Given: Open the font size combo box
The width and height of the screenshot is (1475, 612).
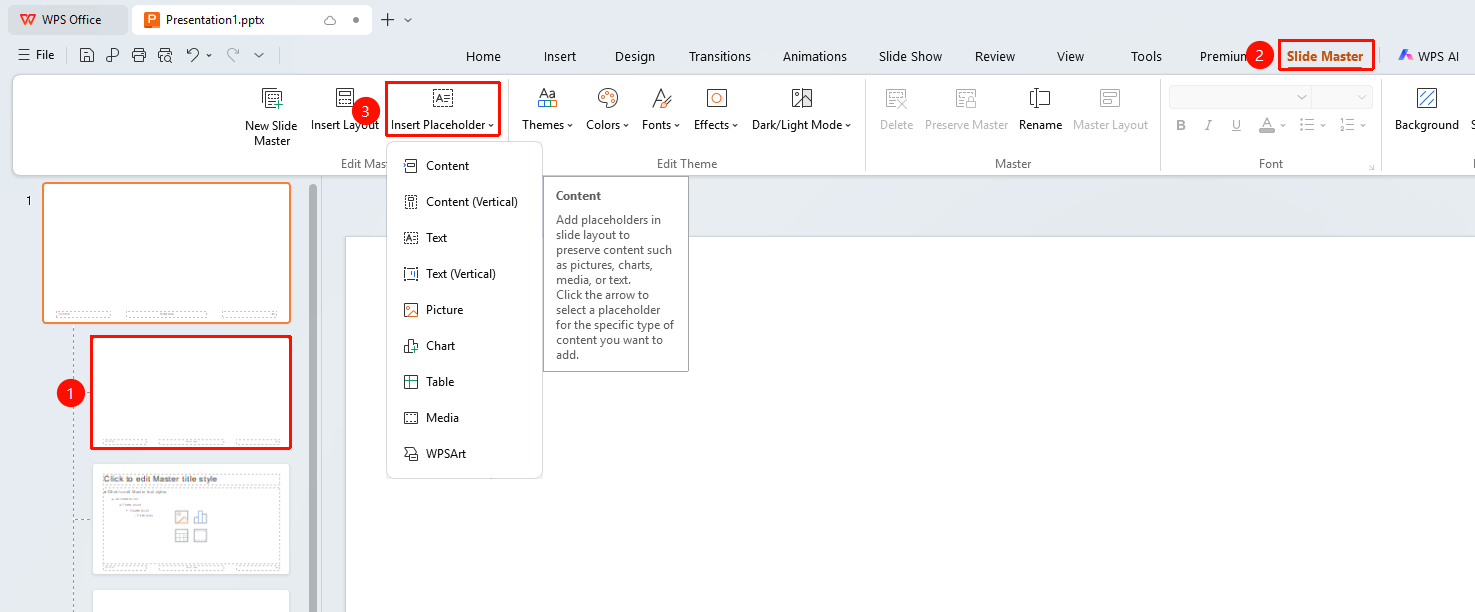Looking at the screenshot, I should pyautogui.click(x=1342, y=97).
